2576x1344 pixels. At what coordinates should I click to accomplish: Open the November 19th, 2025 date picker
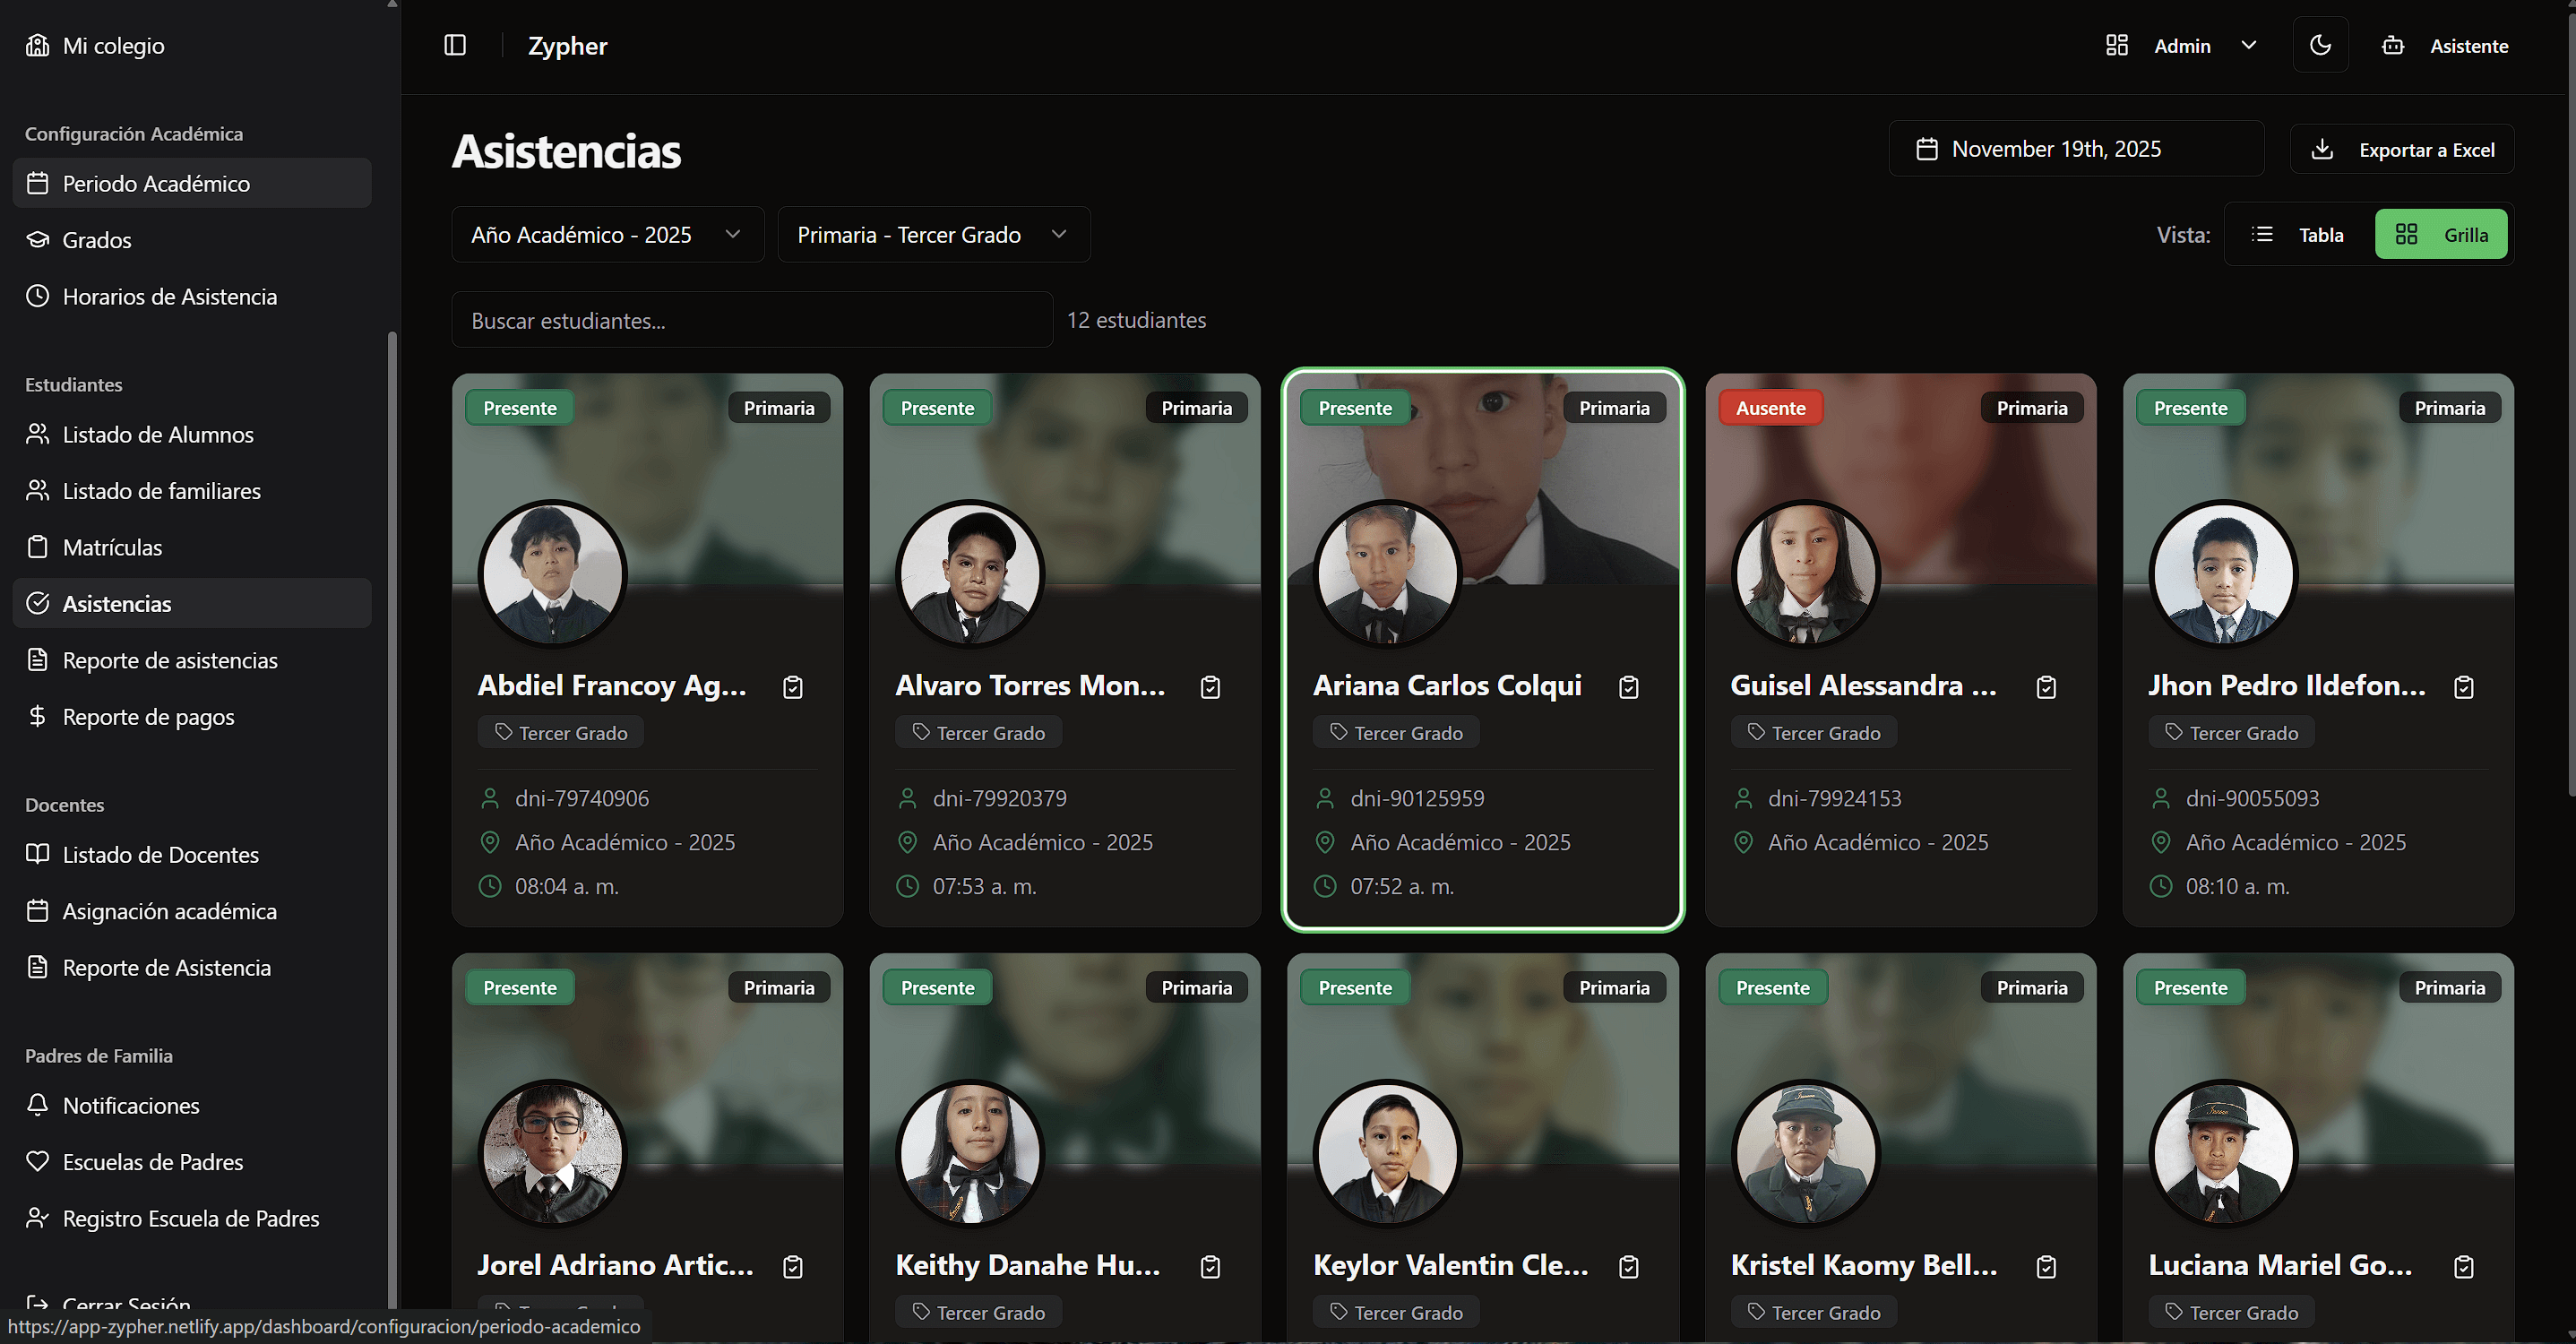(2076, 149)
